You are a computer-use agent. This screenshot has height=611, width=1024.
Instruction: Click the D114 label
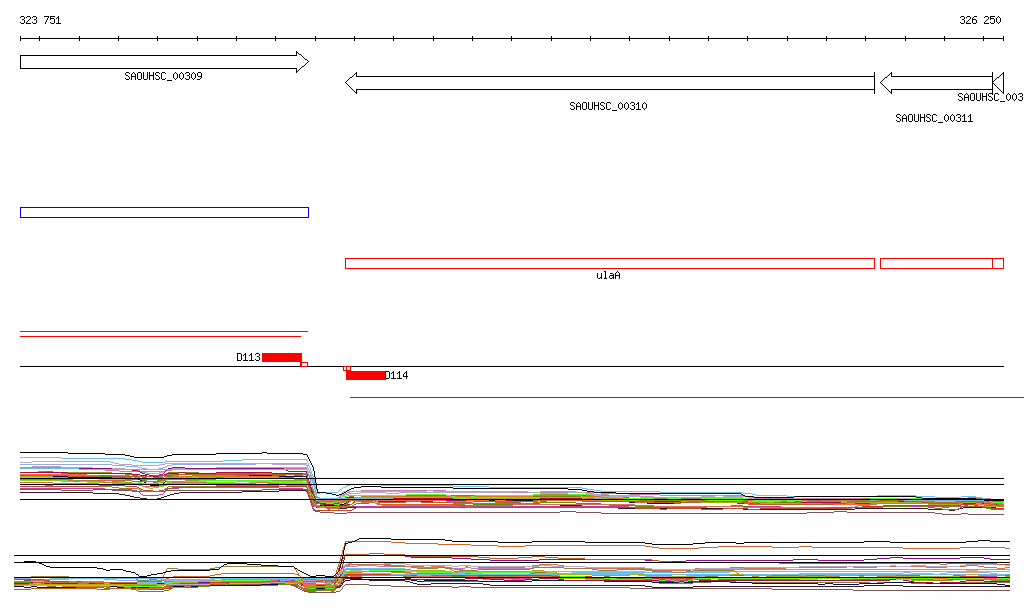[x=396, y=375]
